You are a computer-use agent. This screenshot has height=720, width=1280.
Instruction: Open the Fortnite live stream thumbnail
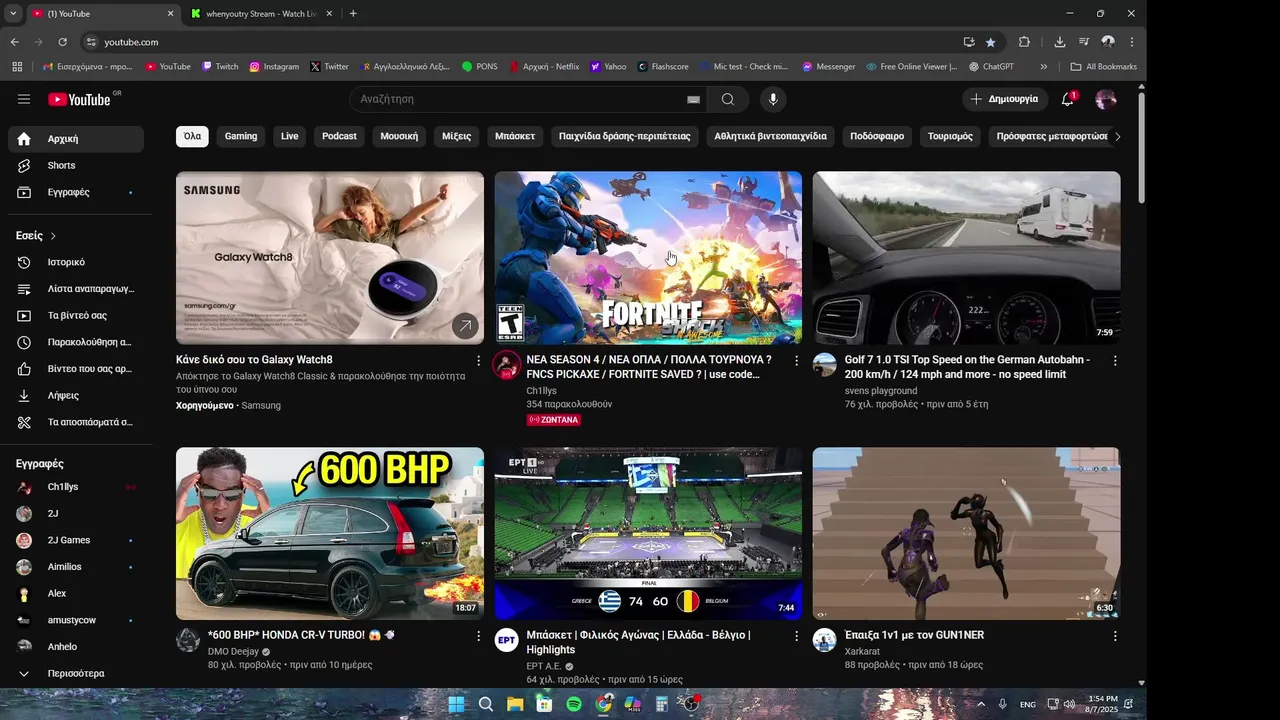[648, 258]
